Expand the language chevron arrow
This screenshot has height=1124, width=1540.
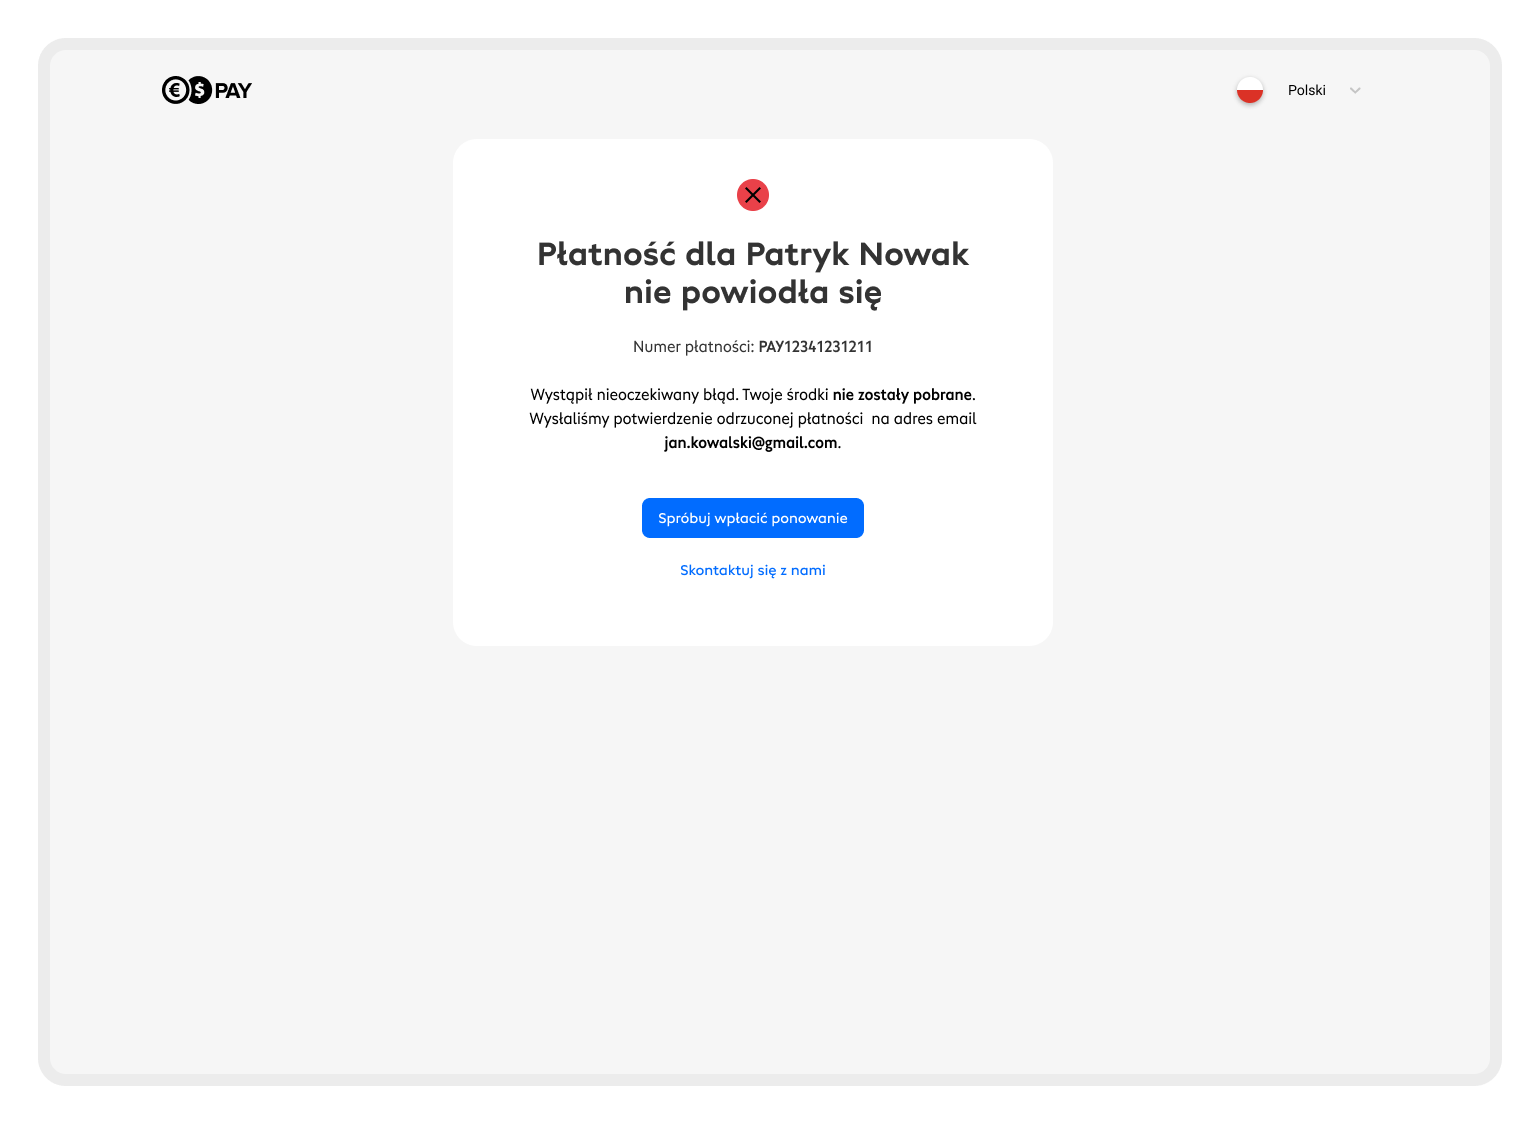pos(1355,90)
